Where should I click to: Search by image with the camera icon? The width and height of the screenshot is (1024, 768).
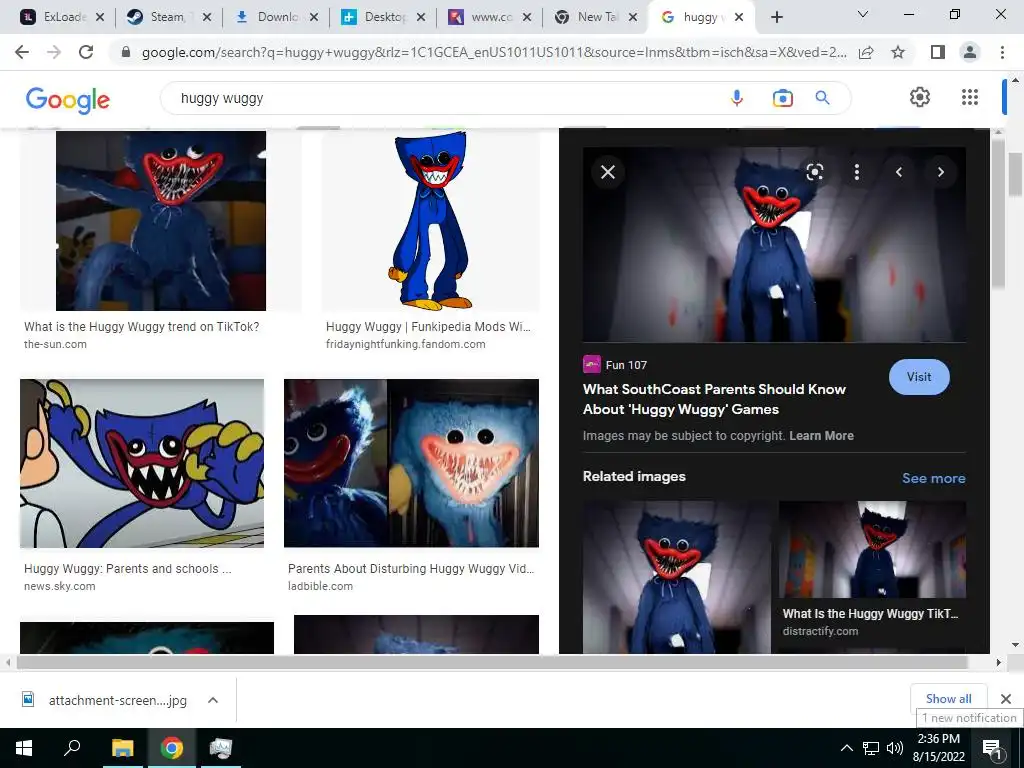tap(782, 98)
